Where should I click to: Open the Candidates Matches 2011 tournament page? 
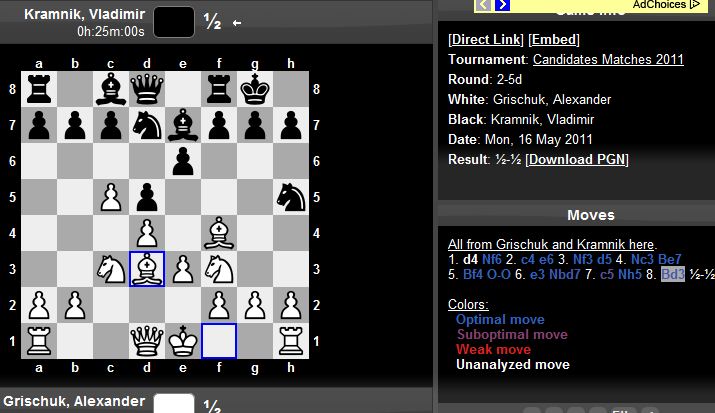click(608, 59)
